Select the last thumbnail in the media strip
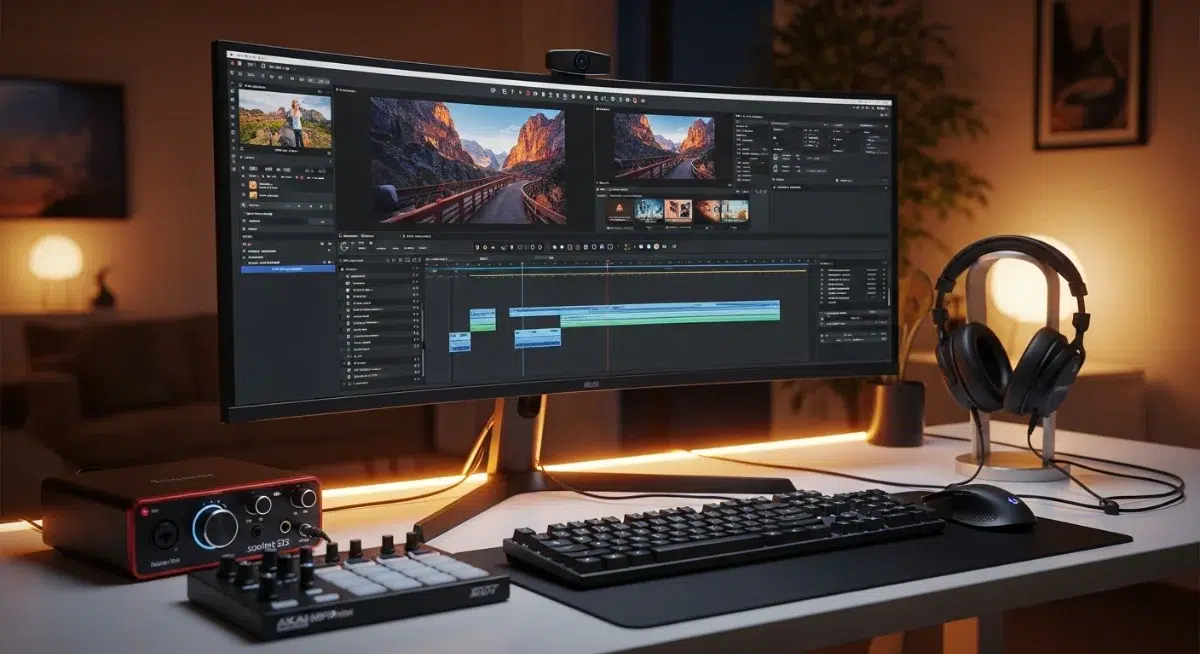Screen dimensions: 1200x654 click(x=735, y=211)
